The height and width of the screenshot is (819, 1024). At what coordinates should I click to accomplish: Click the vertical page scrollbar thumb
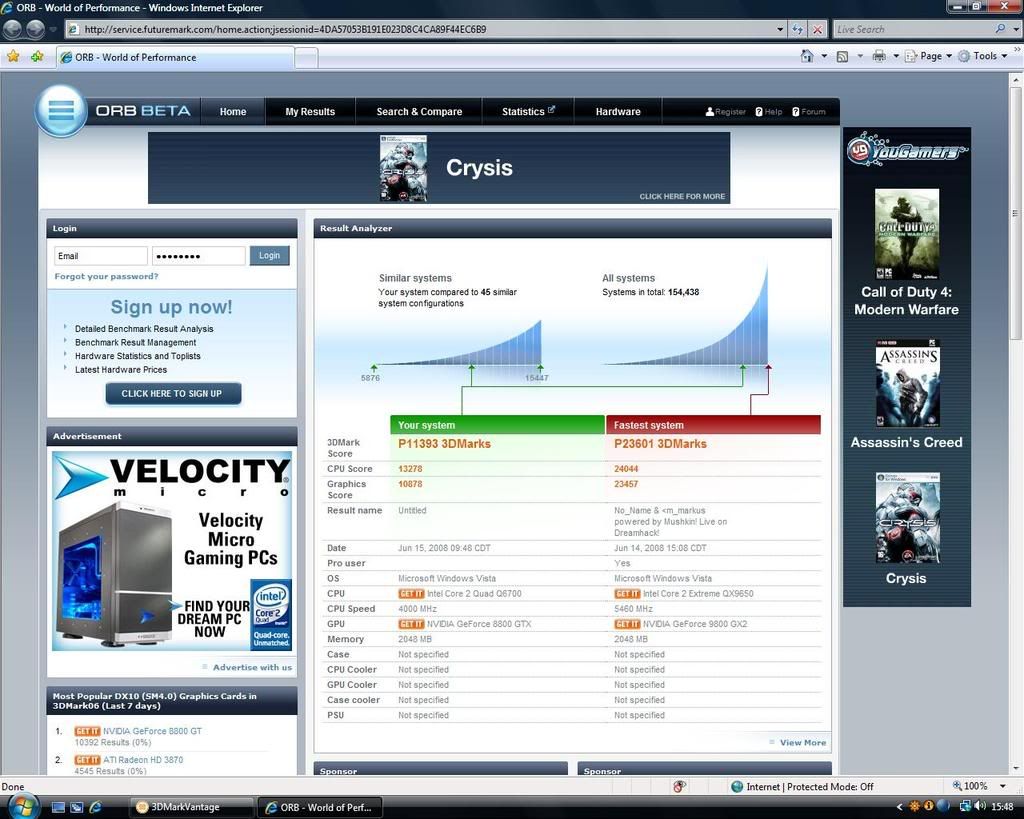click(1015, 212)
